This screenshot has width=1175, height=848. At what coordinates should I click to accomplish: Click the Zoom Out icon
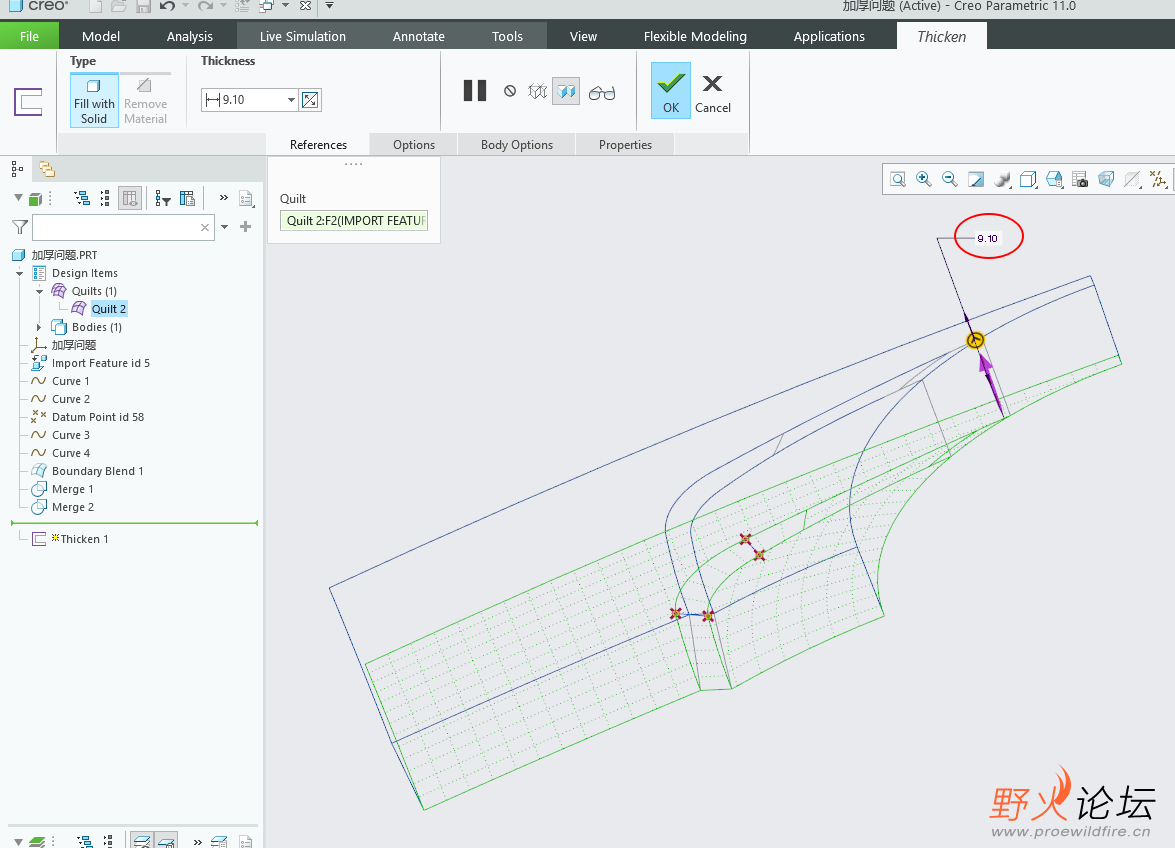click(x=949, y=179)
